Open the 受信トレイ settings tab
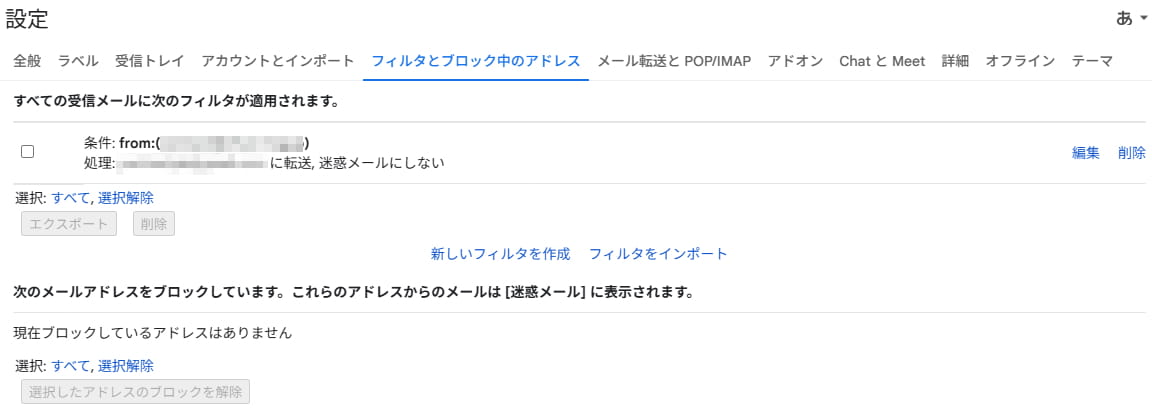1152x414 pixels. 149,61
